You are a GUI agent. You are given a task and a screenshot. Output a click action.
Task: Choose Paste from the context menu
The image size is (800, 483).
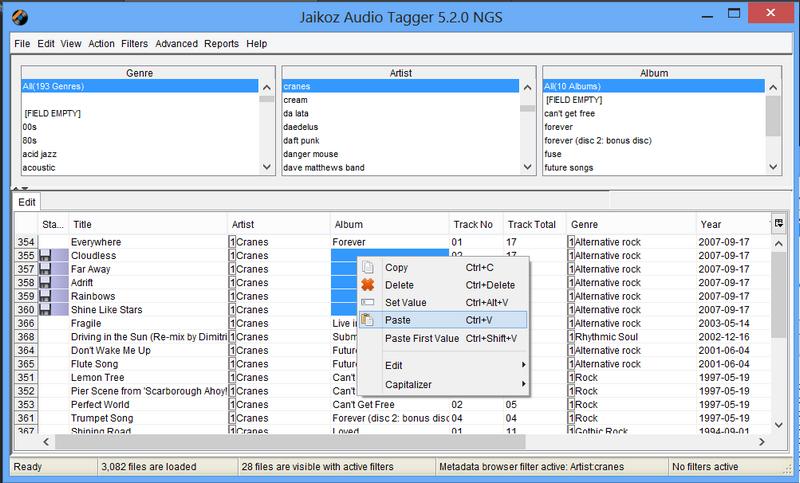tap(443, 320)
